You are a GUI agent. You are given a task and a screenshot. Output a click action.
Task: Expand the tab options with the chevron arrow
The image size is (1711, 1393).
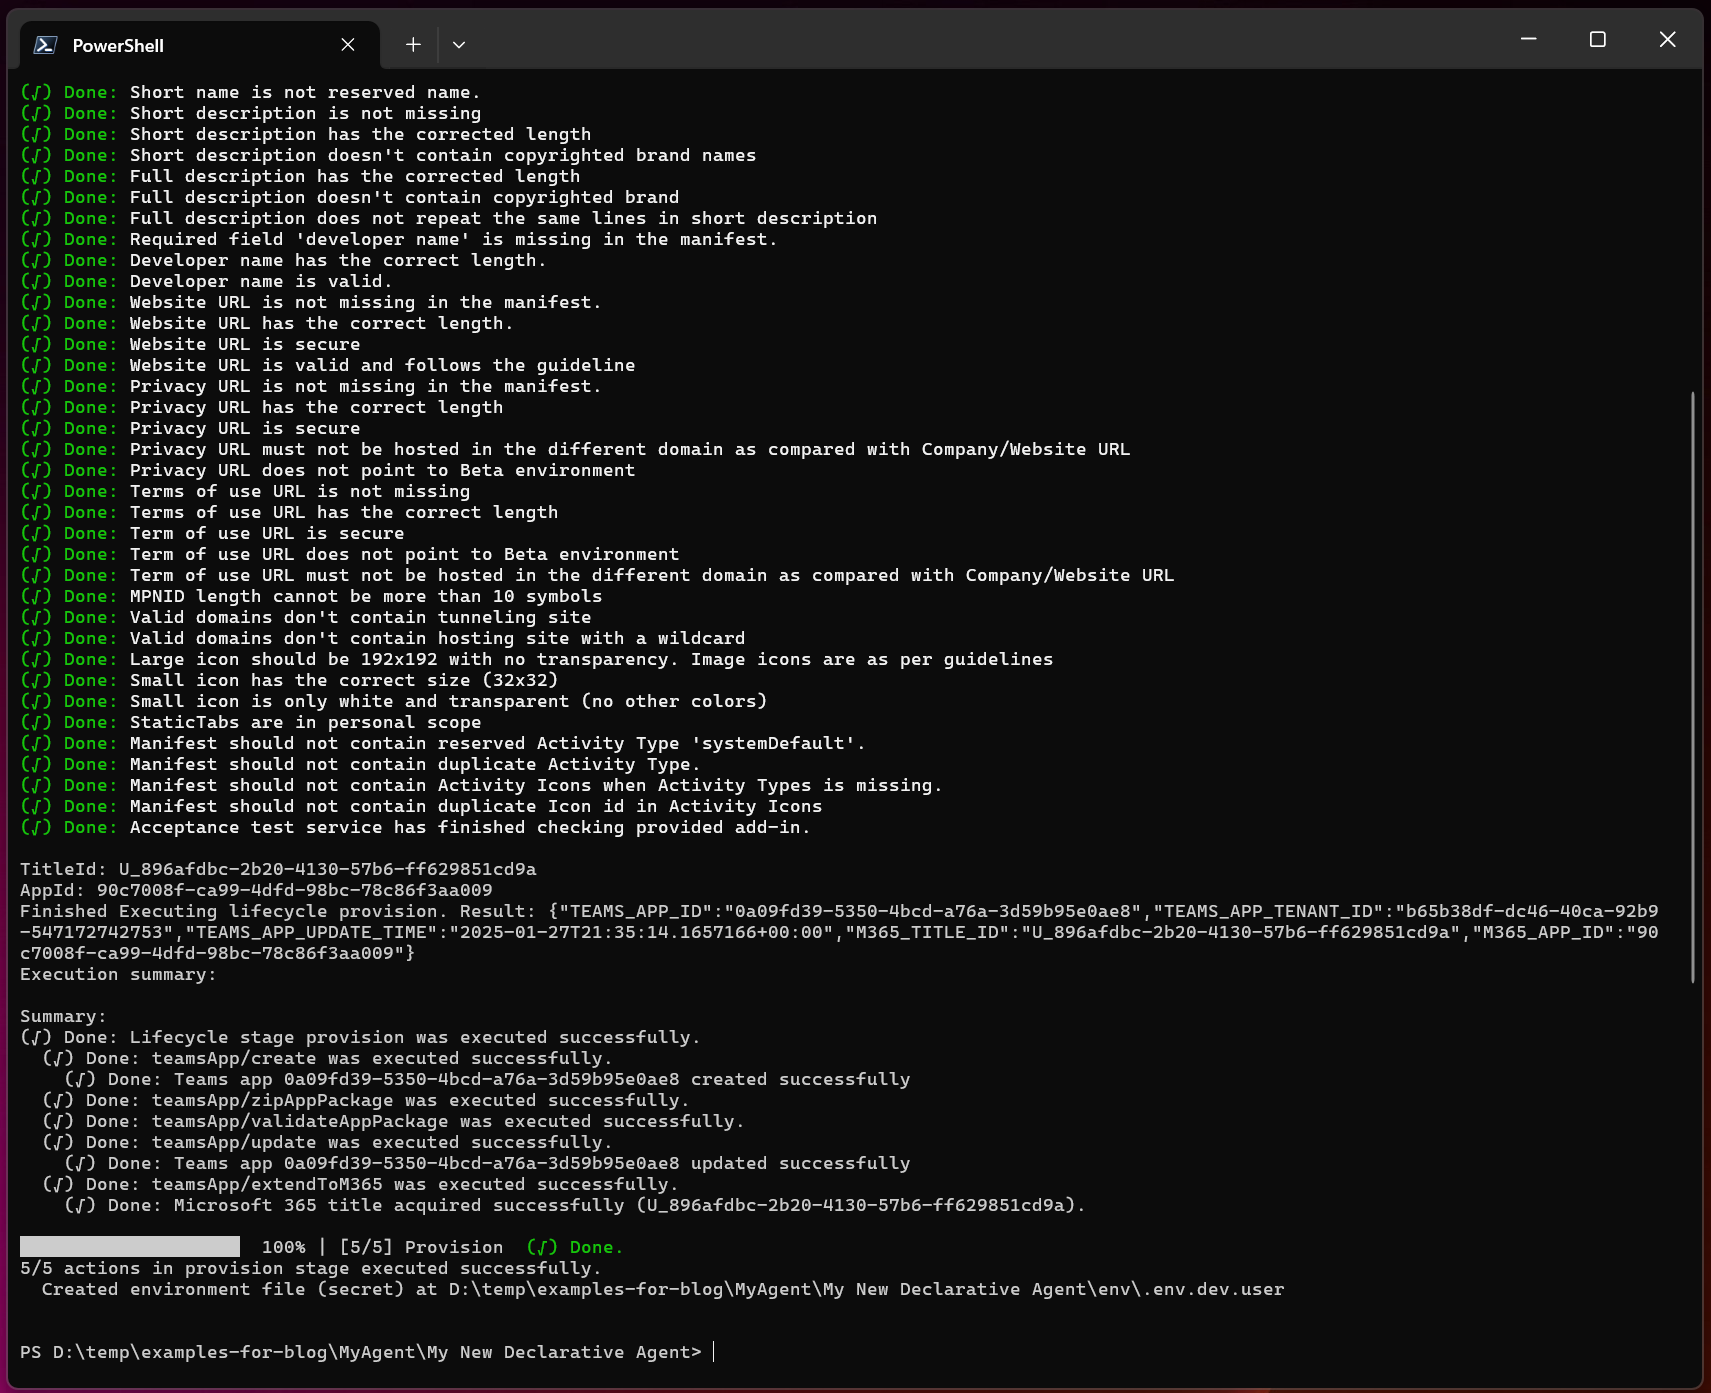459,44
